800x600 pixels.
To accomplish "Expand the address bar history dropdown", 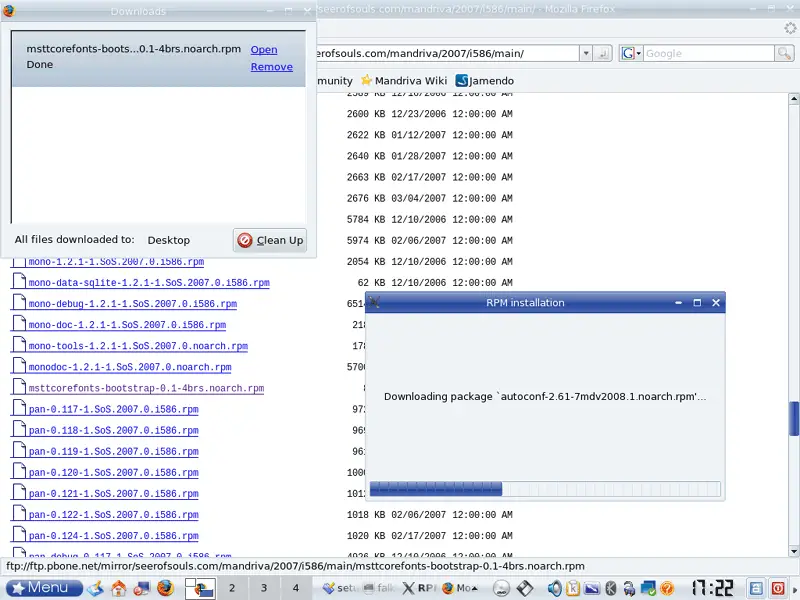I will point(586,53).
